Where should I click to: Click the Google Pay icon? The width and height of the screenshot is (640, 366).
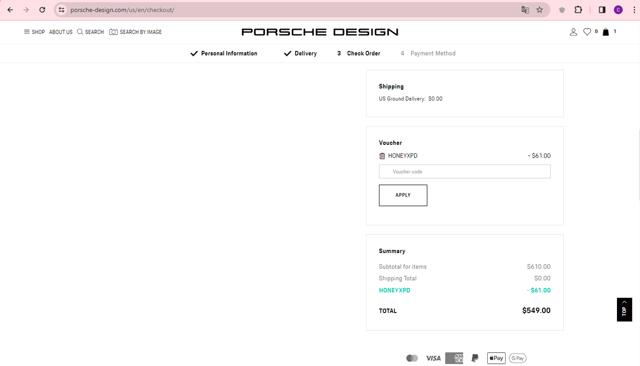coord(518,358)
